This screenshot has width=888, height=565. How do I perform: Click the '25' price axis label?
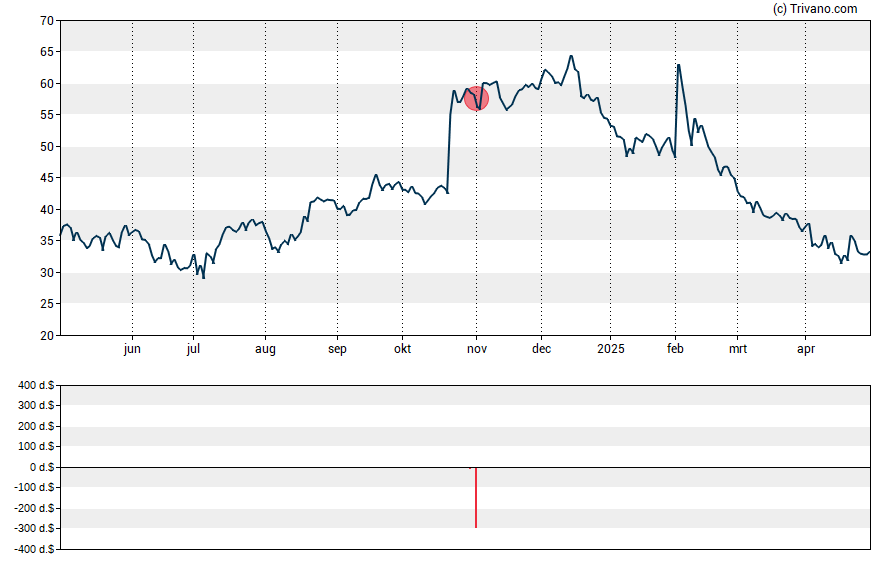click(x=47, y=304)
